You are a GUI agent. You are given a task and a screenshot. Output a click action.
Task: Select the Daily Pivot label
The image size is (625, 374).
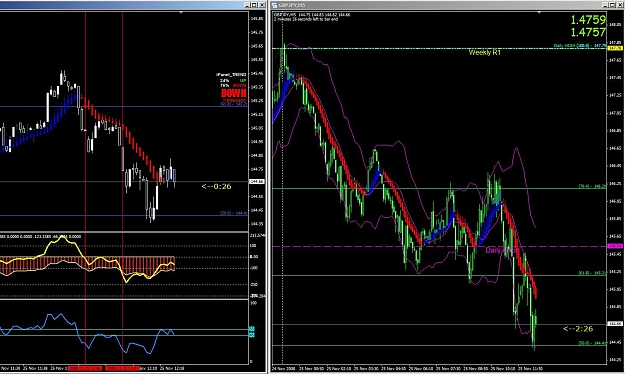point(501,250)
